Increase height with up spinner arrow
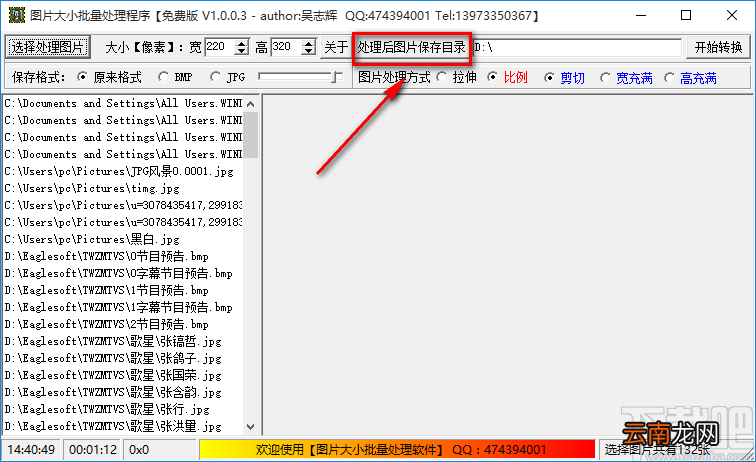This screenshot has height=462, width=756. (309, 43)
